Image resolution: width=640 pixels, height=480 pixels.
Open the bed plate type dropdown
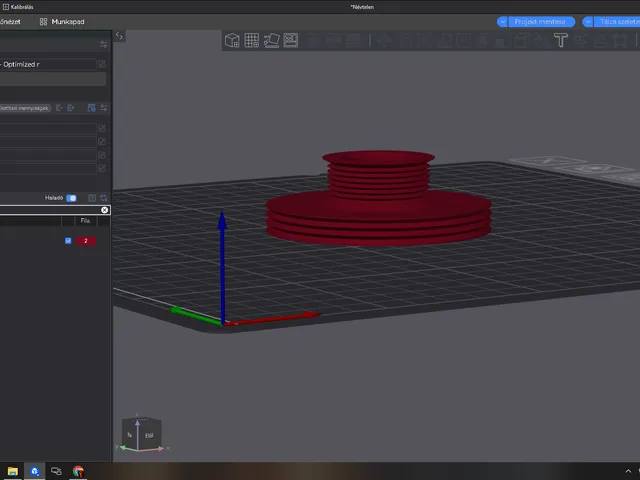[x=53, y=79]
